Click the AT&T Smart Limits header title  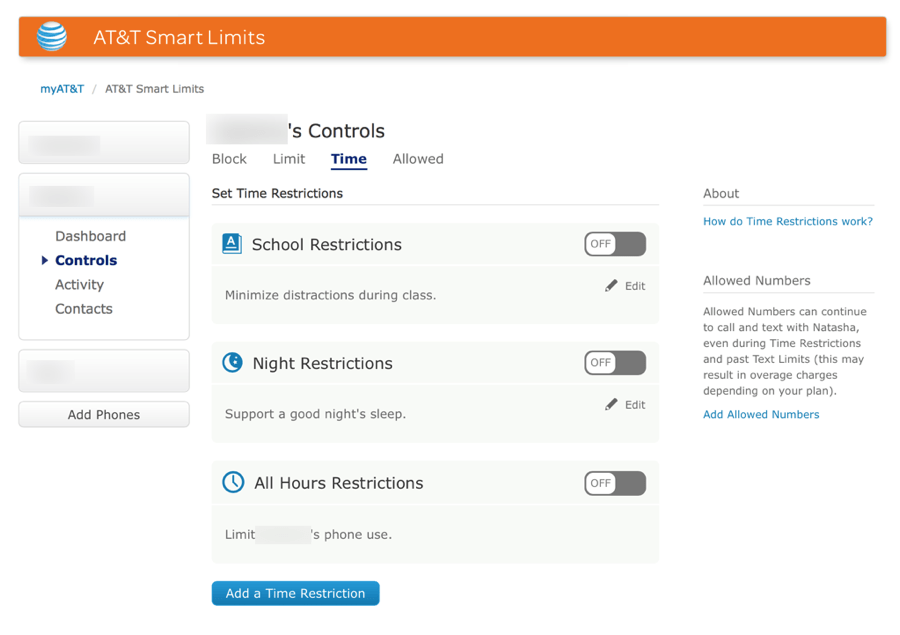coord(179,37)
